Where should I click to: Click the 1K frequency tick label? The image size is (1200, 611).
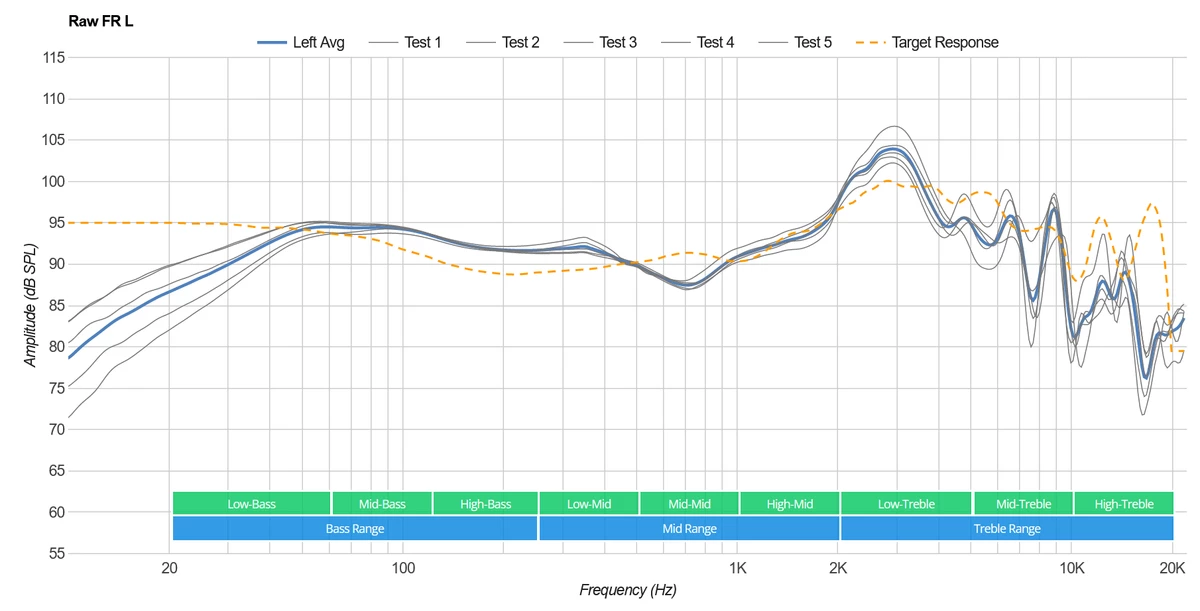coord(738,568)
